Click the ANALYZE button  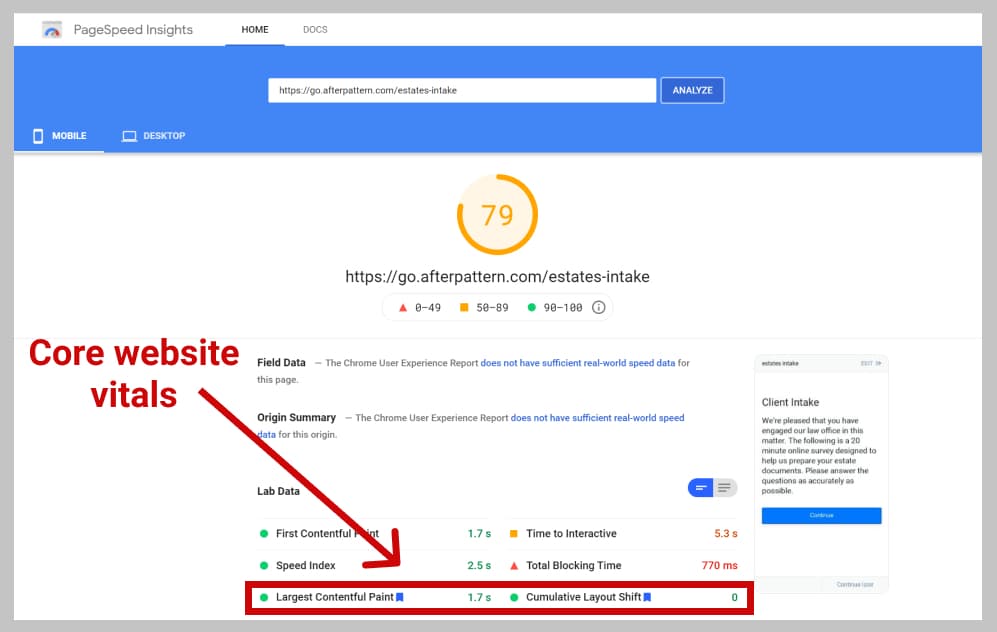pos(692,90)
